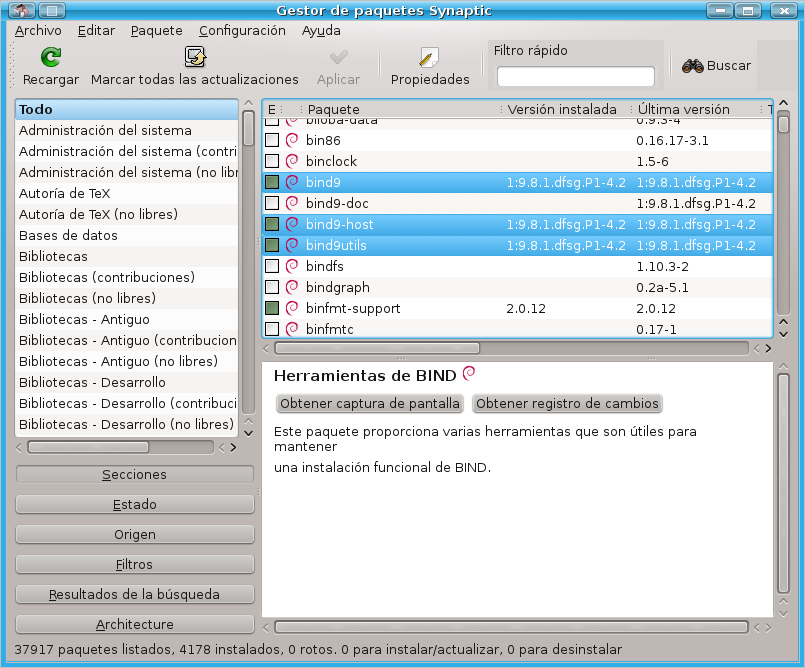The width and height of the screenshot is (805, 668).
Task: Click the Origen button
Action: point(135,535)
